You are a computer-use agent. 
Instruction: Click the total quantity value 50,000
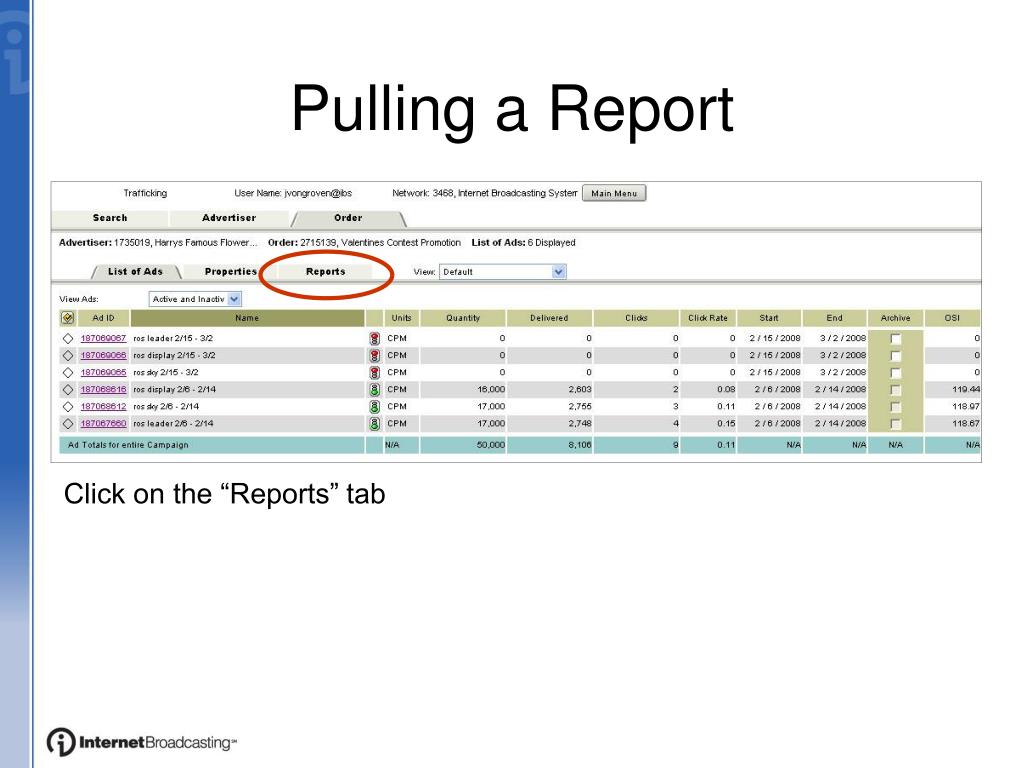[490, 445]
